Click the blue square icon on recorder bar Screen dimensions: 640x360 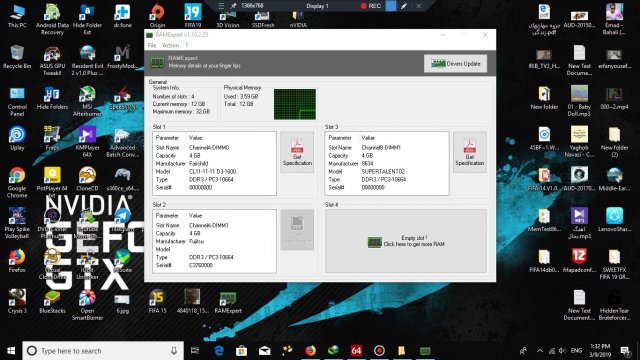click(x=391, y=6)
